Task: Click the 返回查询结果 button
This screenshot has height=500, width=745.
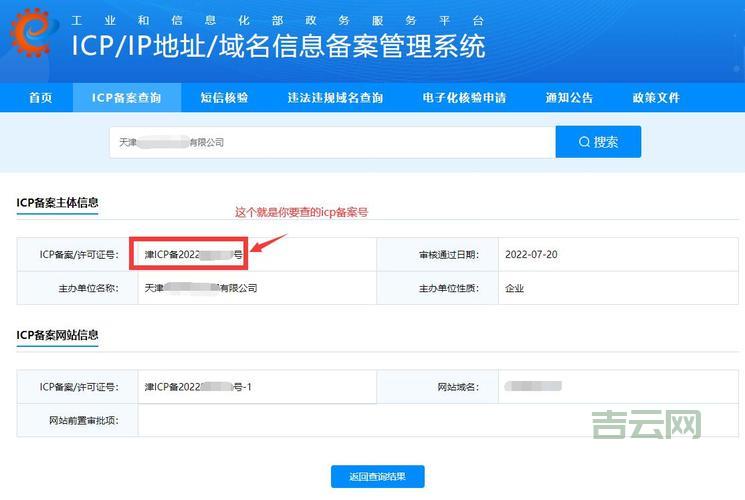Action: point(378,476)
